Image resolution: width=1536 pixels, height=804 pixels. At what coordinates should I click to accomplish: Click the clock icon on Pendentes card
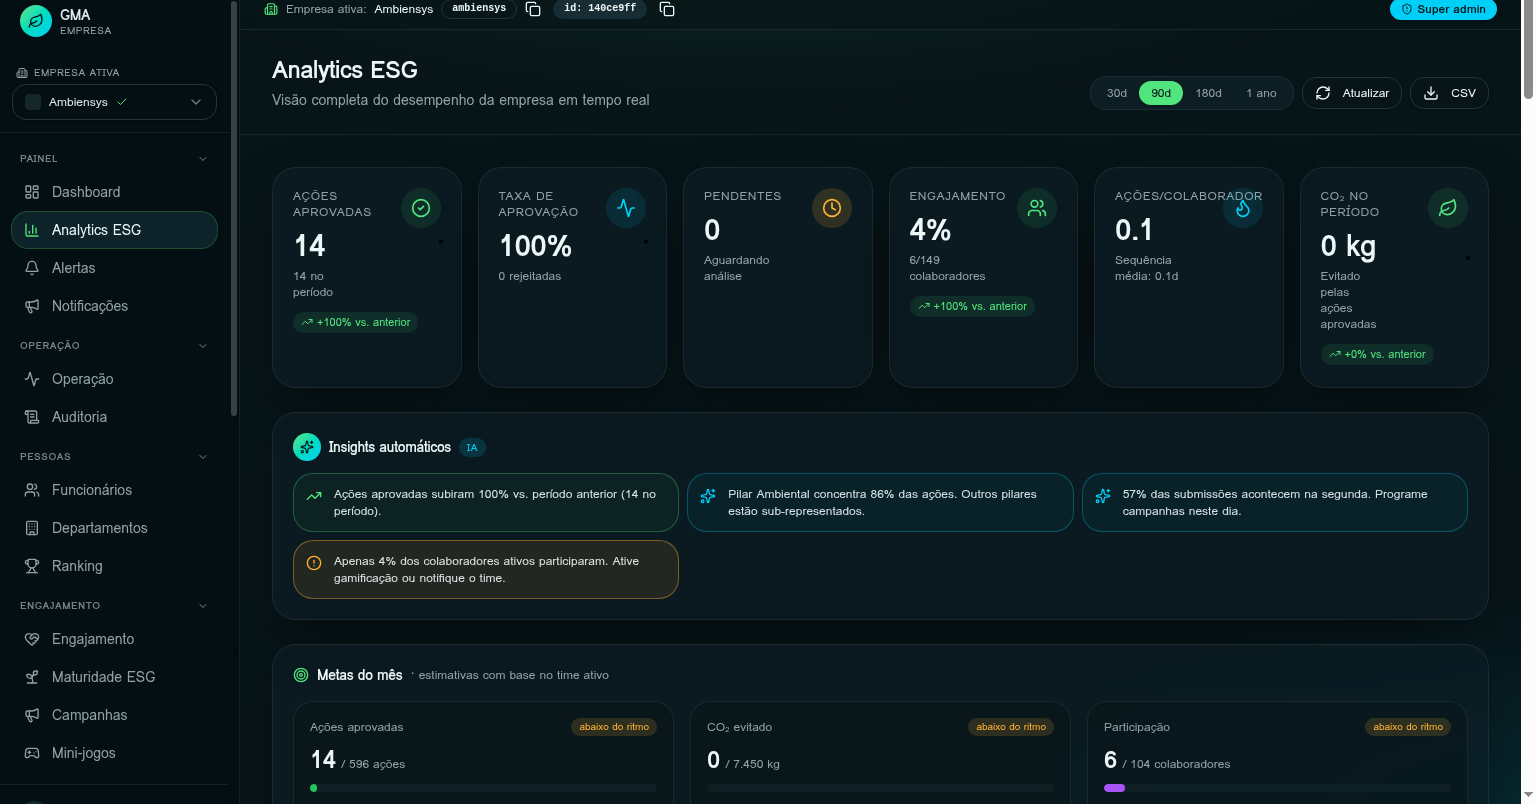click(832, 208)
